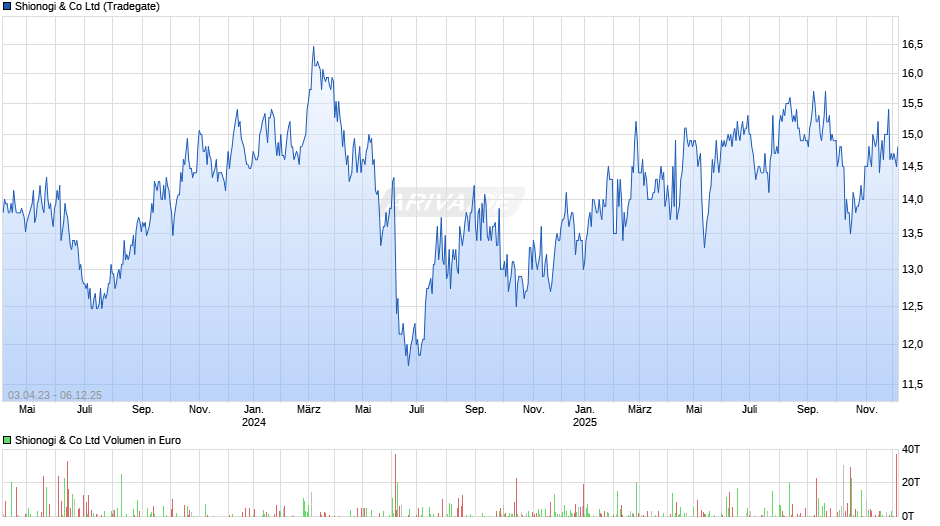Viewport: 940px width, 526px height.
Task: Click the 0T volume axis label
Action: (908, 516)
